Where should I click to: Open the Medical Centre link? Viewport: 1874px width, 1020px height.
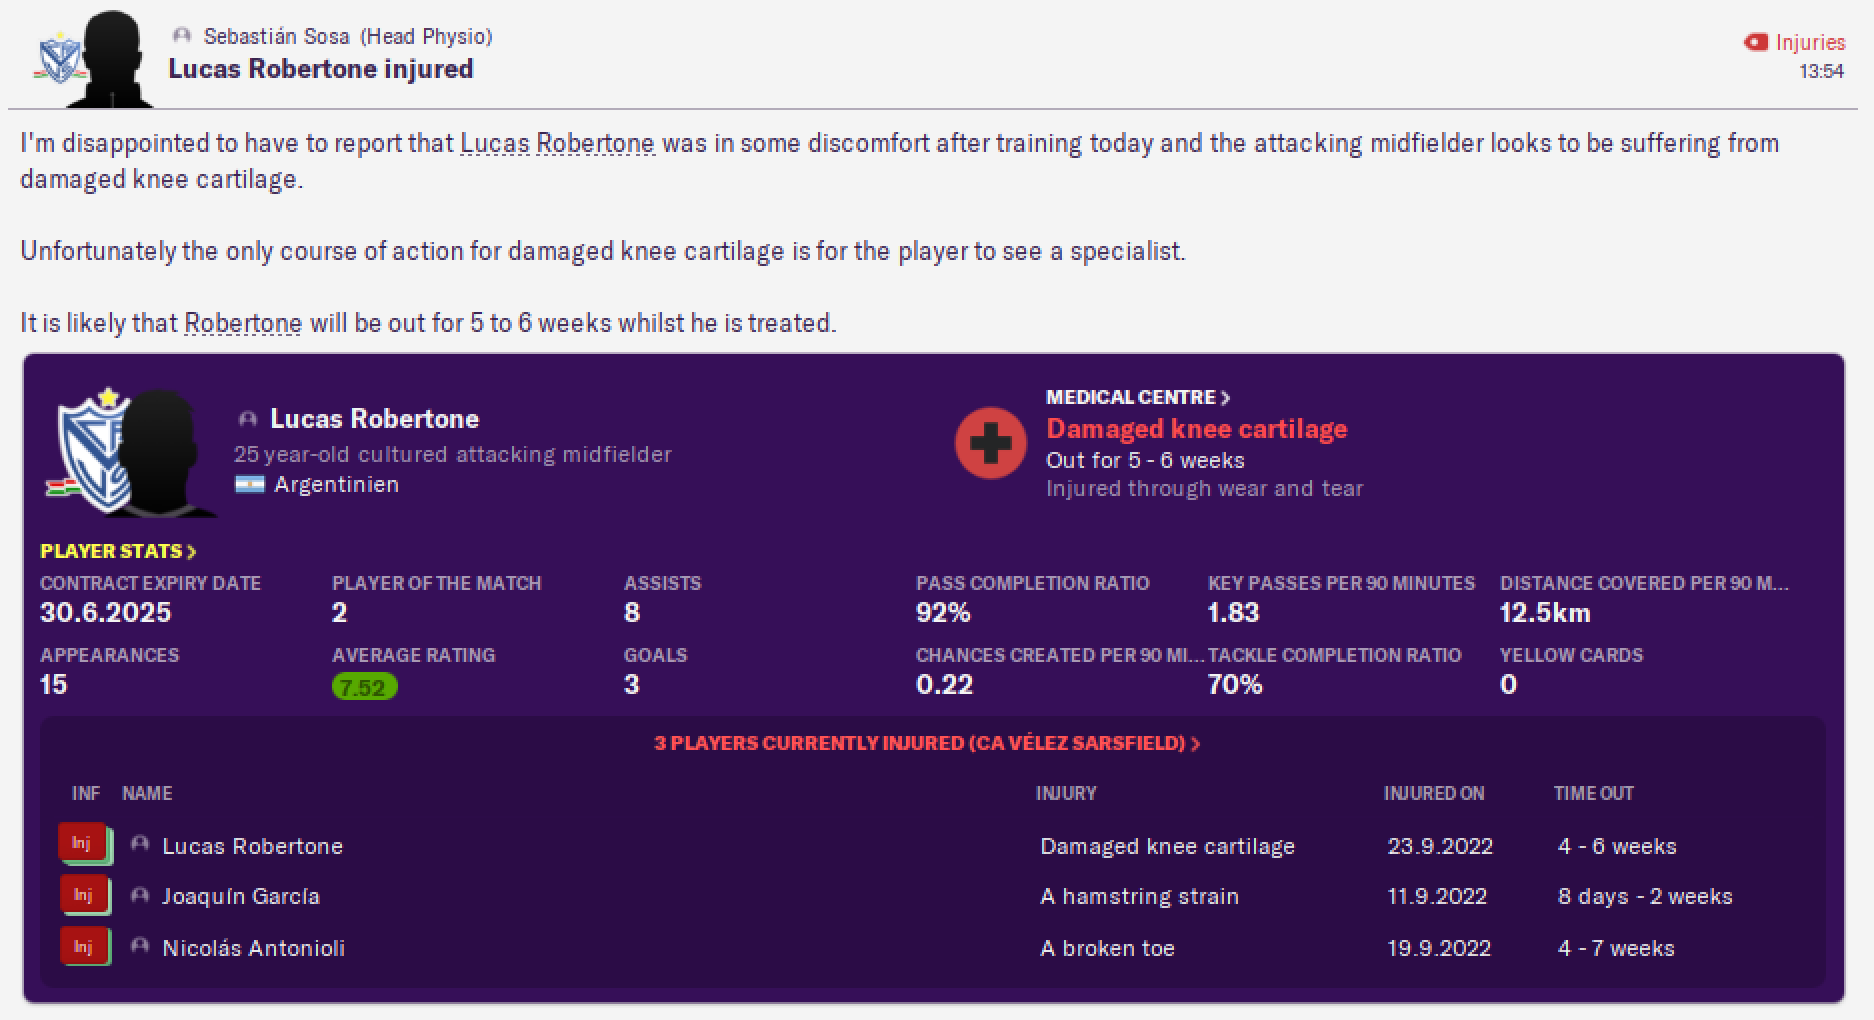point(1138,397)
